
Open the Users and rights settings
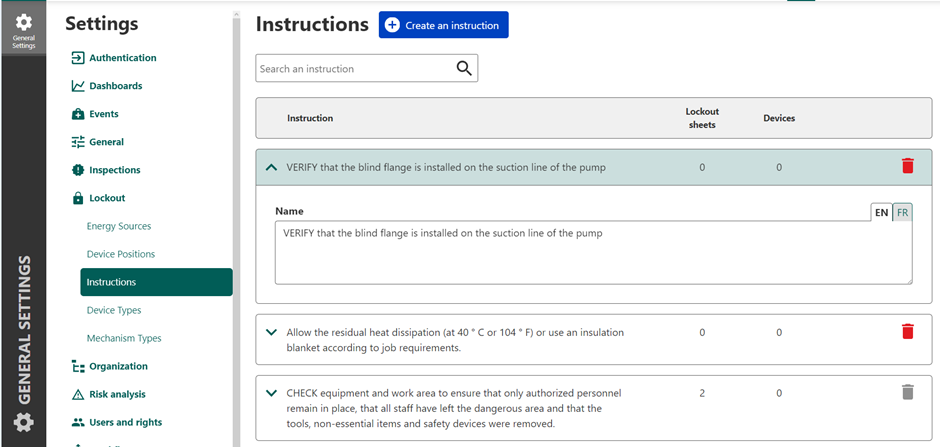click(x=125, y=422)
